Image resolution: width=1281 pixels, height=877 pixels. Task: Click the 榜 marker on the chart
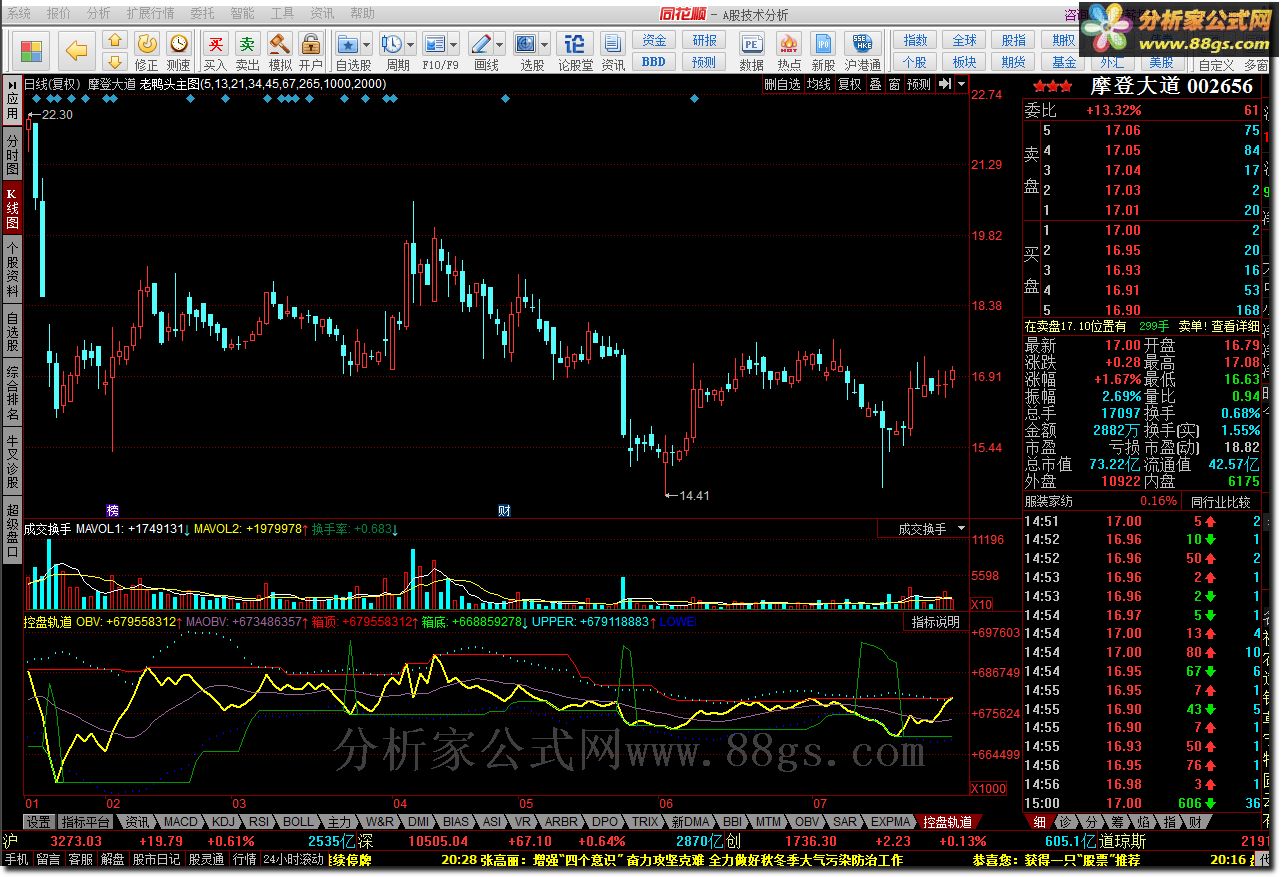point(113,510)
